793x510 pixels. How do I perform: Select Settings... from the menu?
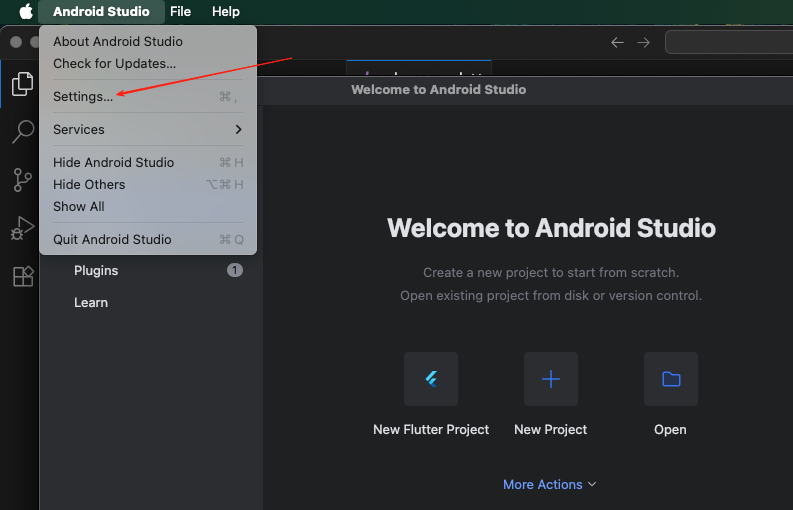83,97
